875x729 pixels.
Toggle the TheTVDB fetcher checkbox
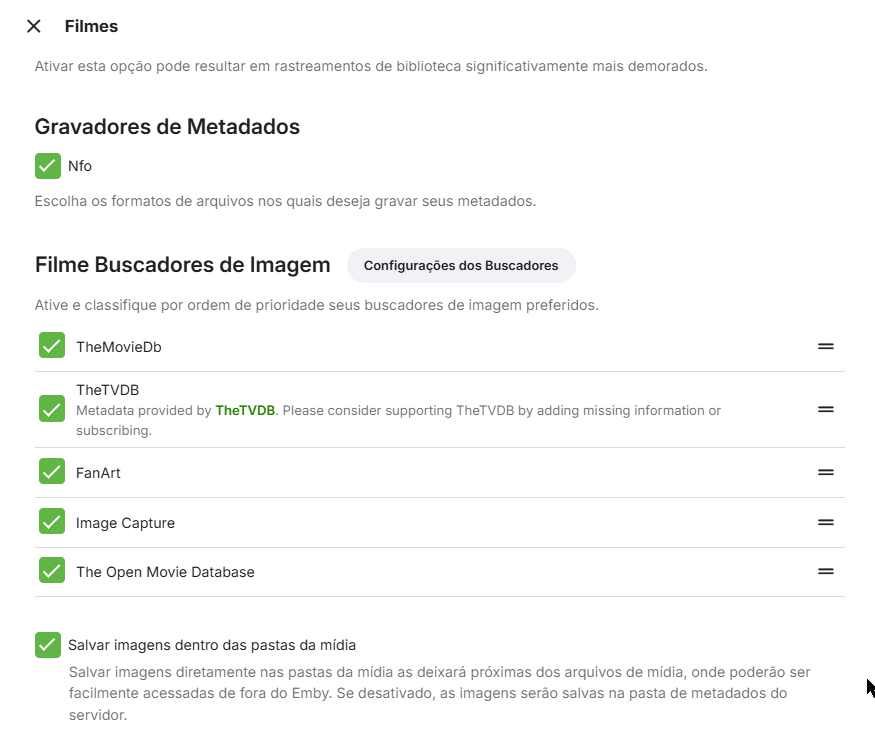point(51,410)
